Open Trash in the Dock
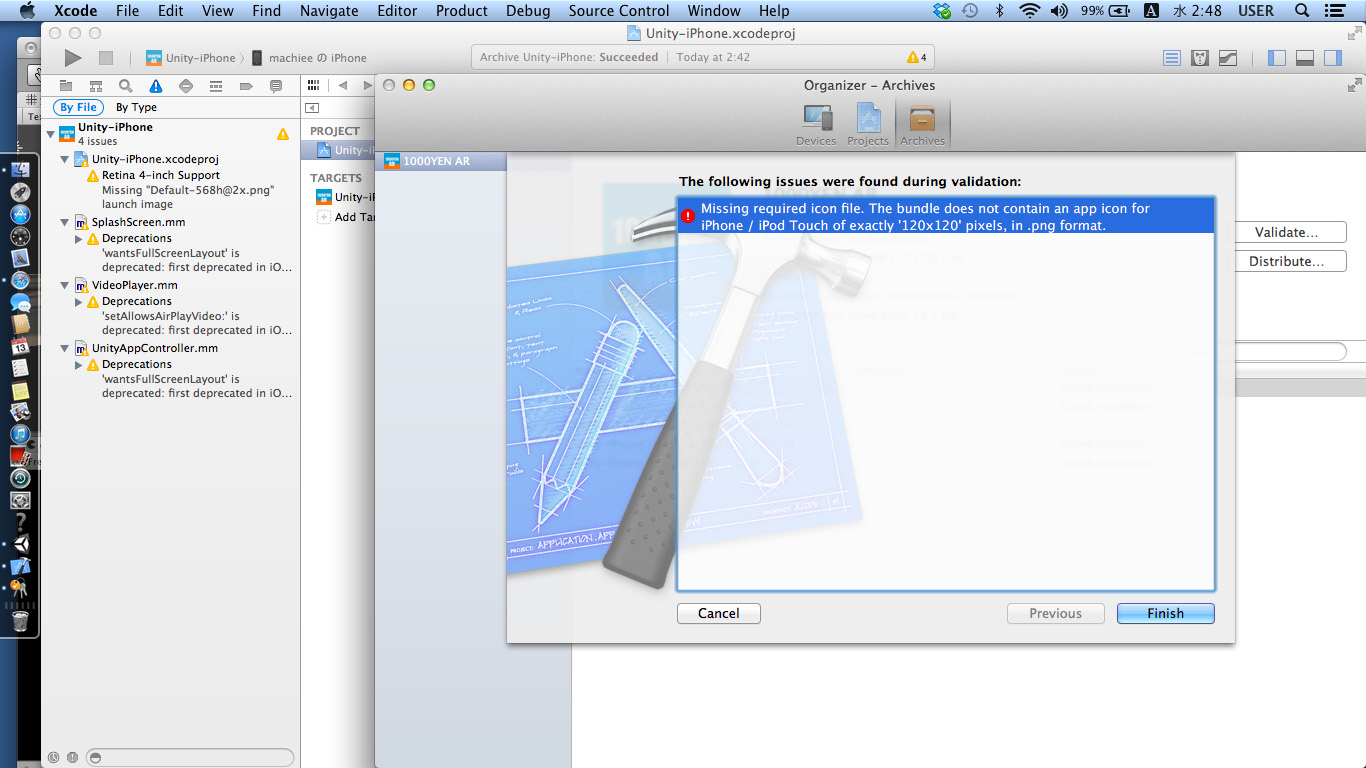This screenshot has height=768, width=1366. pyautogui.click(x=20, y=621)
